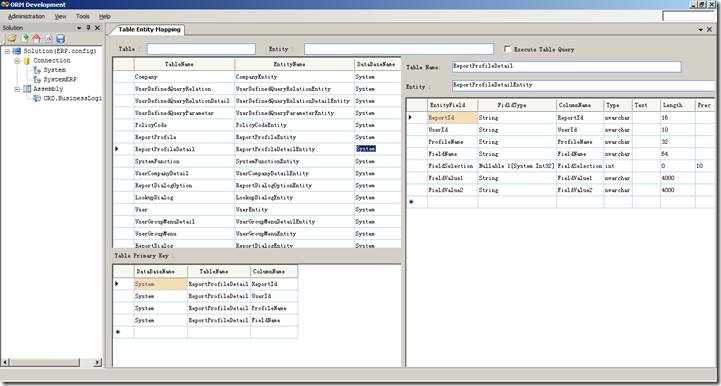The width and height of the screenshot is (721, 386).
Task: Select ORD.BusinessLogic assembly in the tree
Action: 72,98
